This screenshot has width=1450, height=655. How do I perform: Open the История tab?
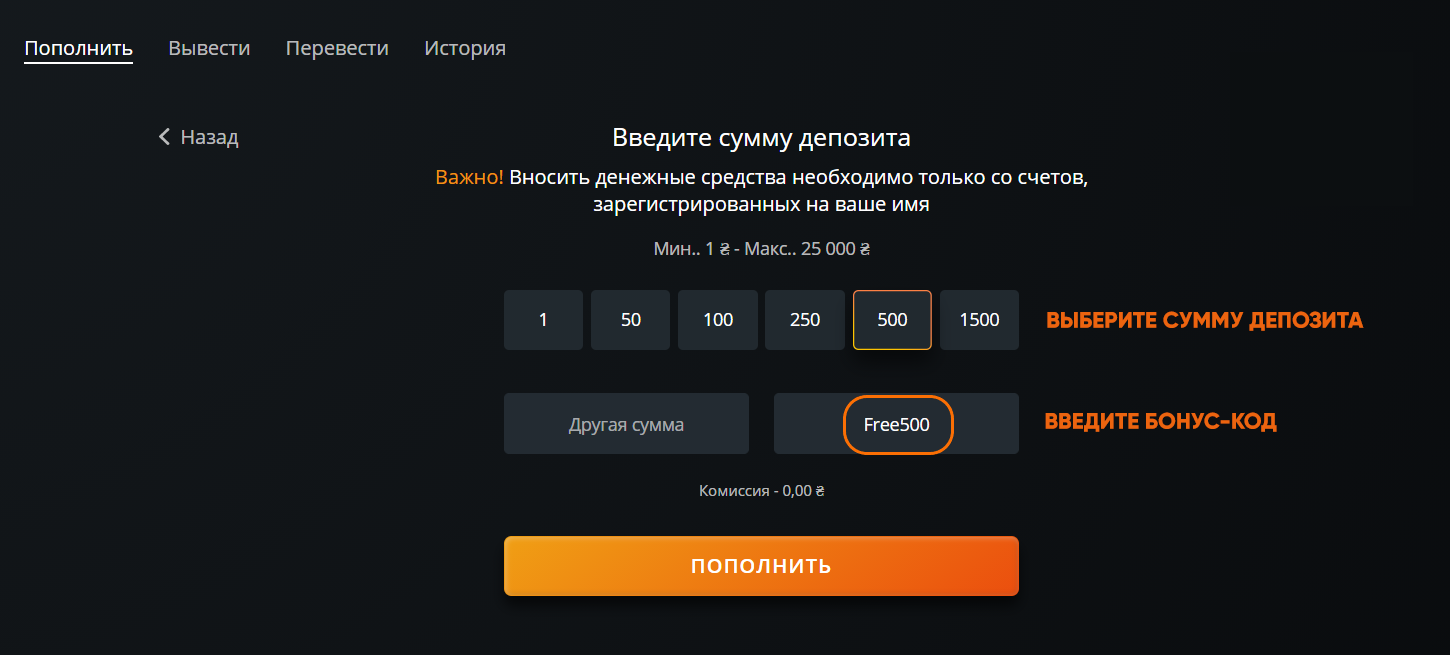(x=465, y=48)
